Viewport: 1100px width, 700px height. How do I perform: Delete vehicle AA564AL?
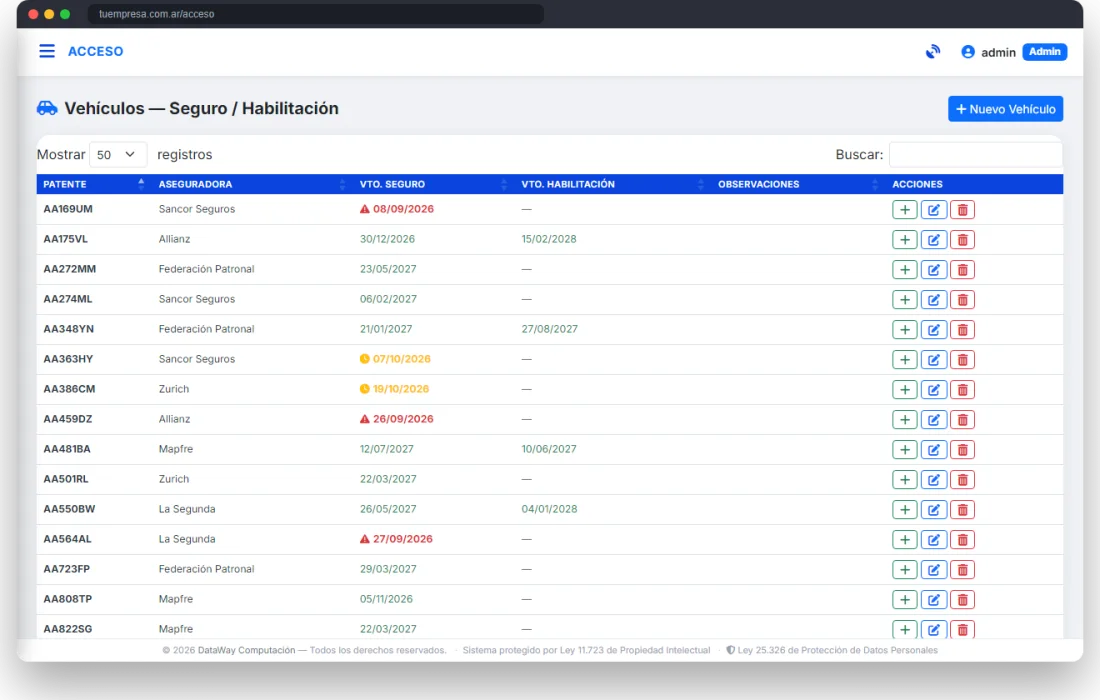962,539
